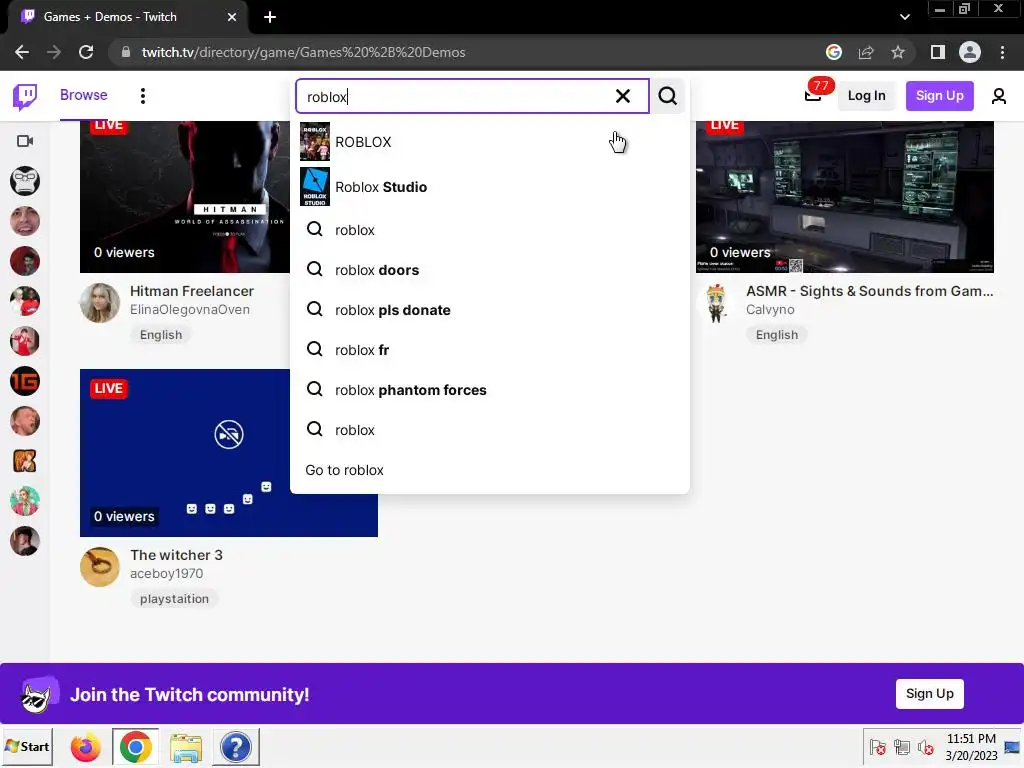
Task: Click the followed channels camera icon in sidebar
Action: (25, 141)
